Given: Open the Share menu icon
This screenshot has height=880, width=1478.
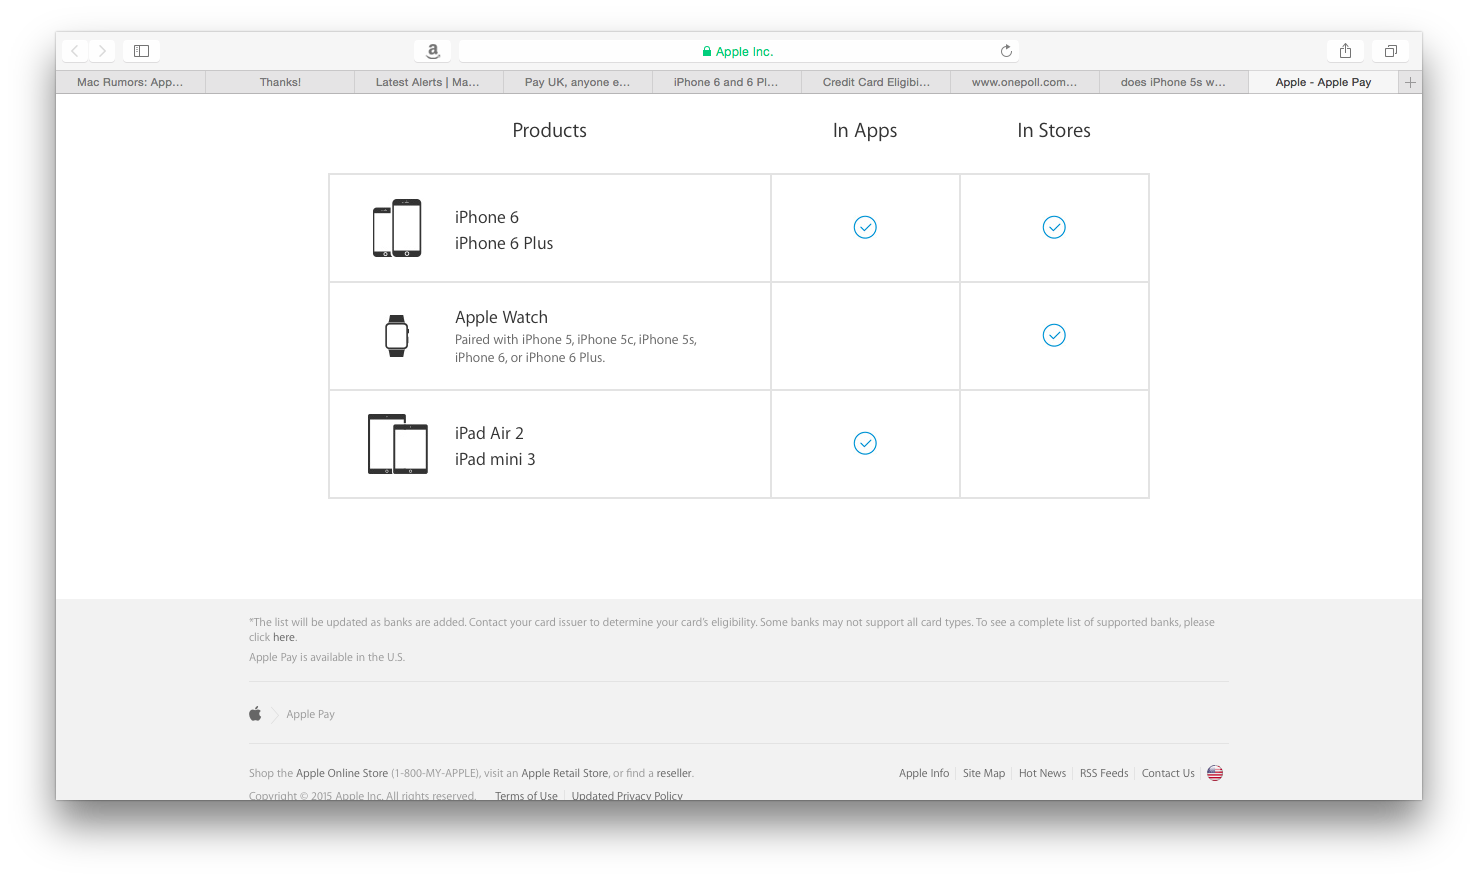Looking at the screenshot, I should [x=1345, y=51].
